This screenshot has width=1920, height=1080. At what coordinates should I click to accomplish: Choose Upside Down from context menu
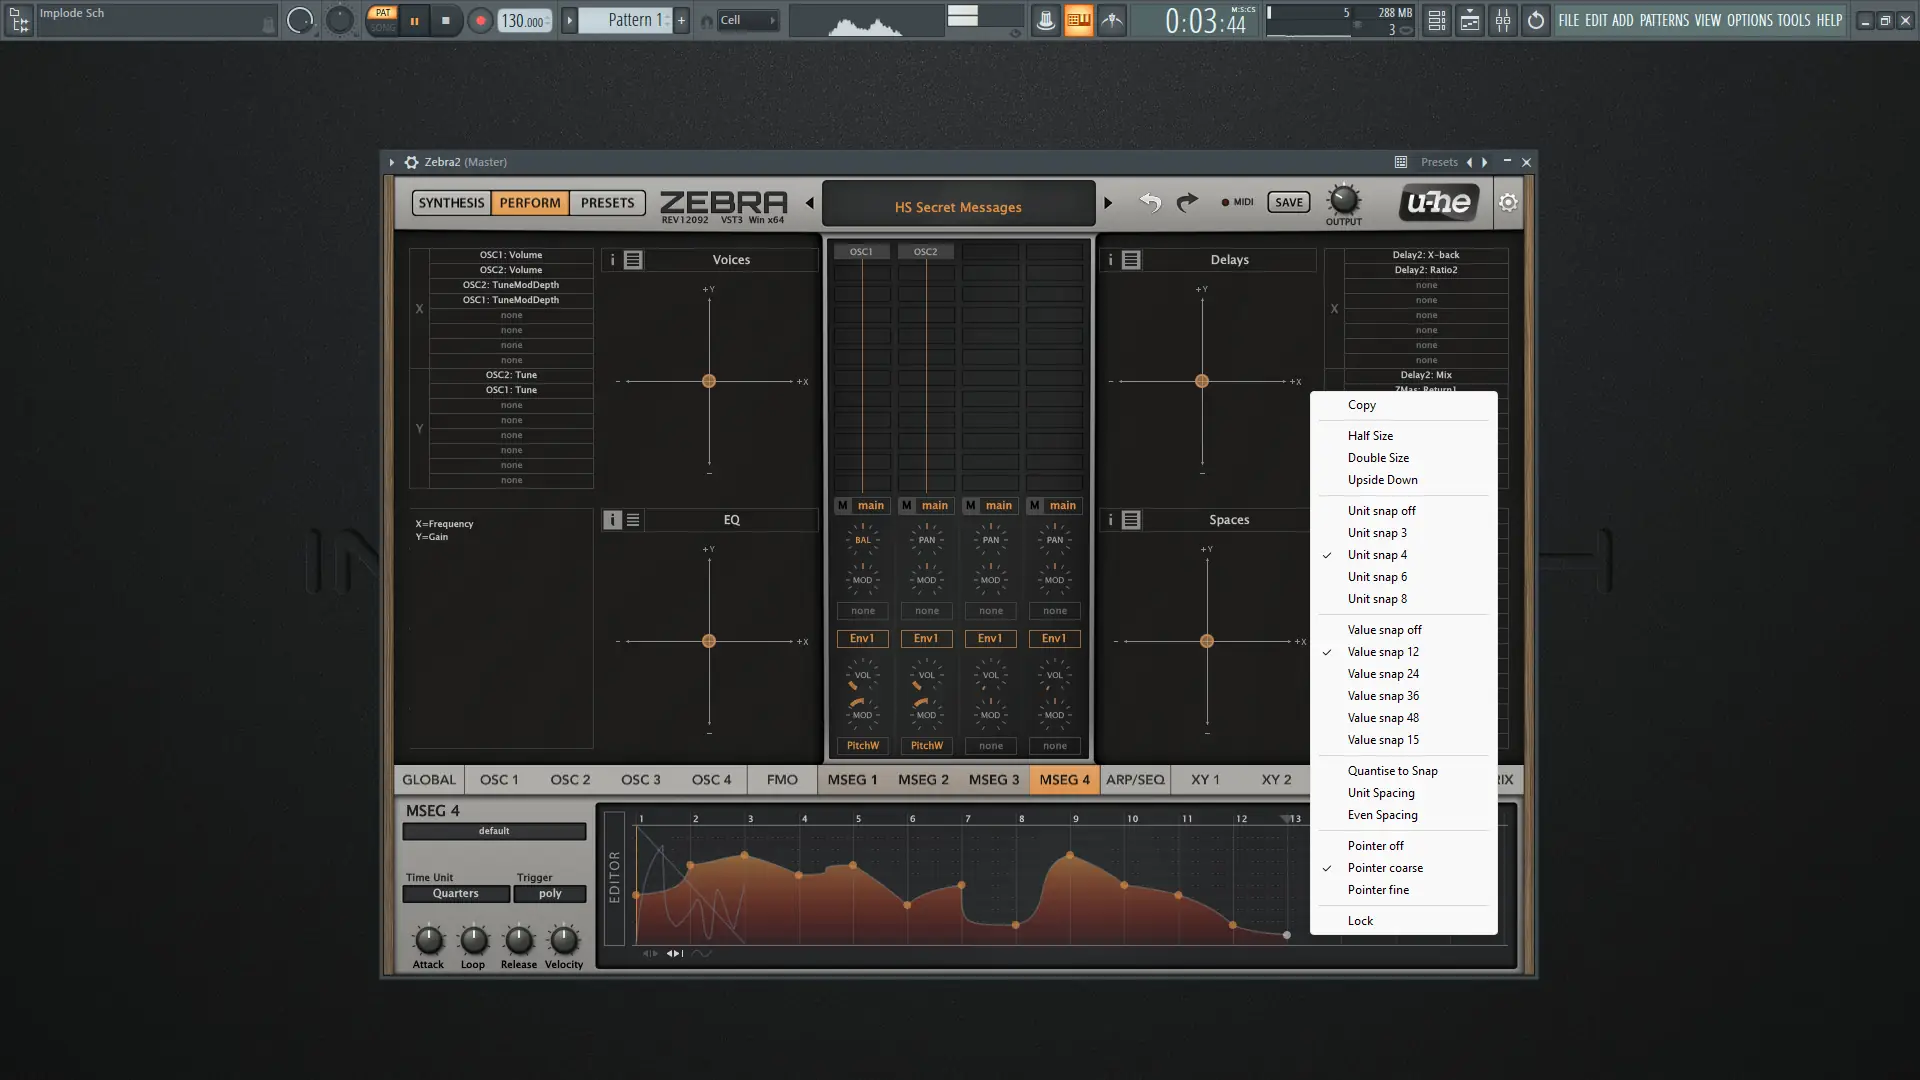pyautogui.click(x=1382, y=480)
